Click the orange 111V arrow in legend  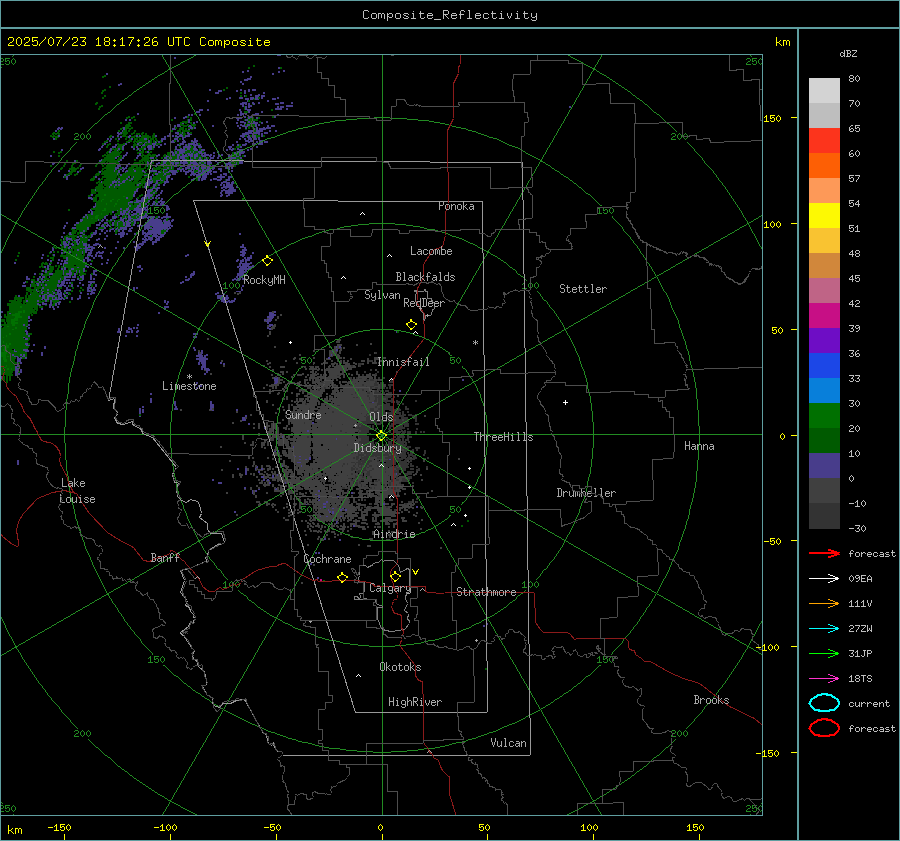(x=824, y=603)
